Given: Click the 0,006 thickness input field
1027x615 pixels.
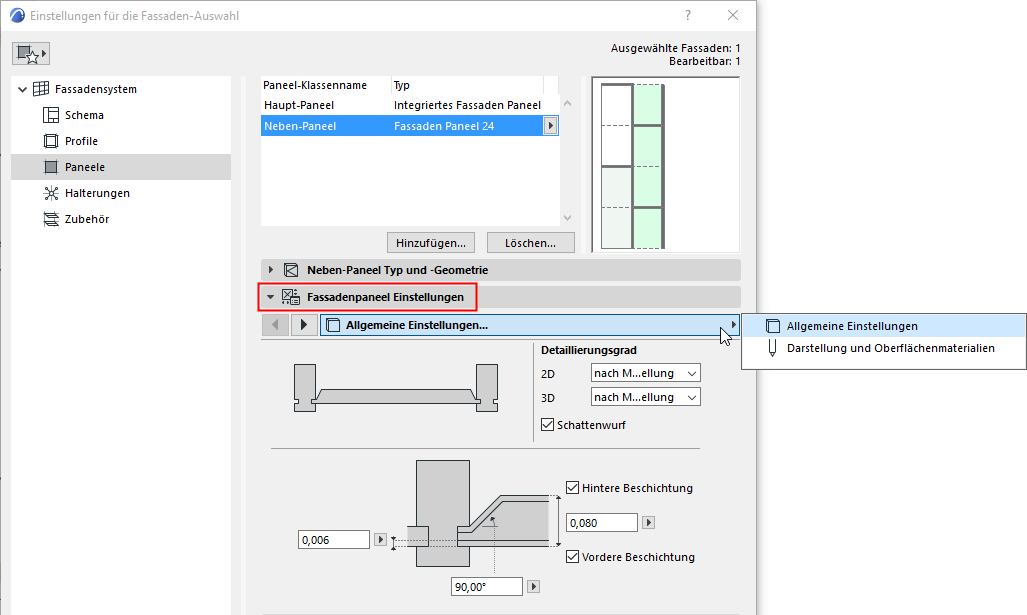Looking at the screenshot, I should pyautogui.click(x=333, y=539).
